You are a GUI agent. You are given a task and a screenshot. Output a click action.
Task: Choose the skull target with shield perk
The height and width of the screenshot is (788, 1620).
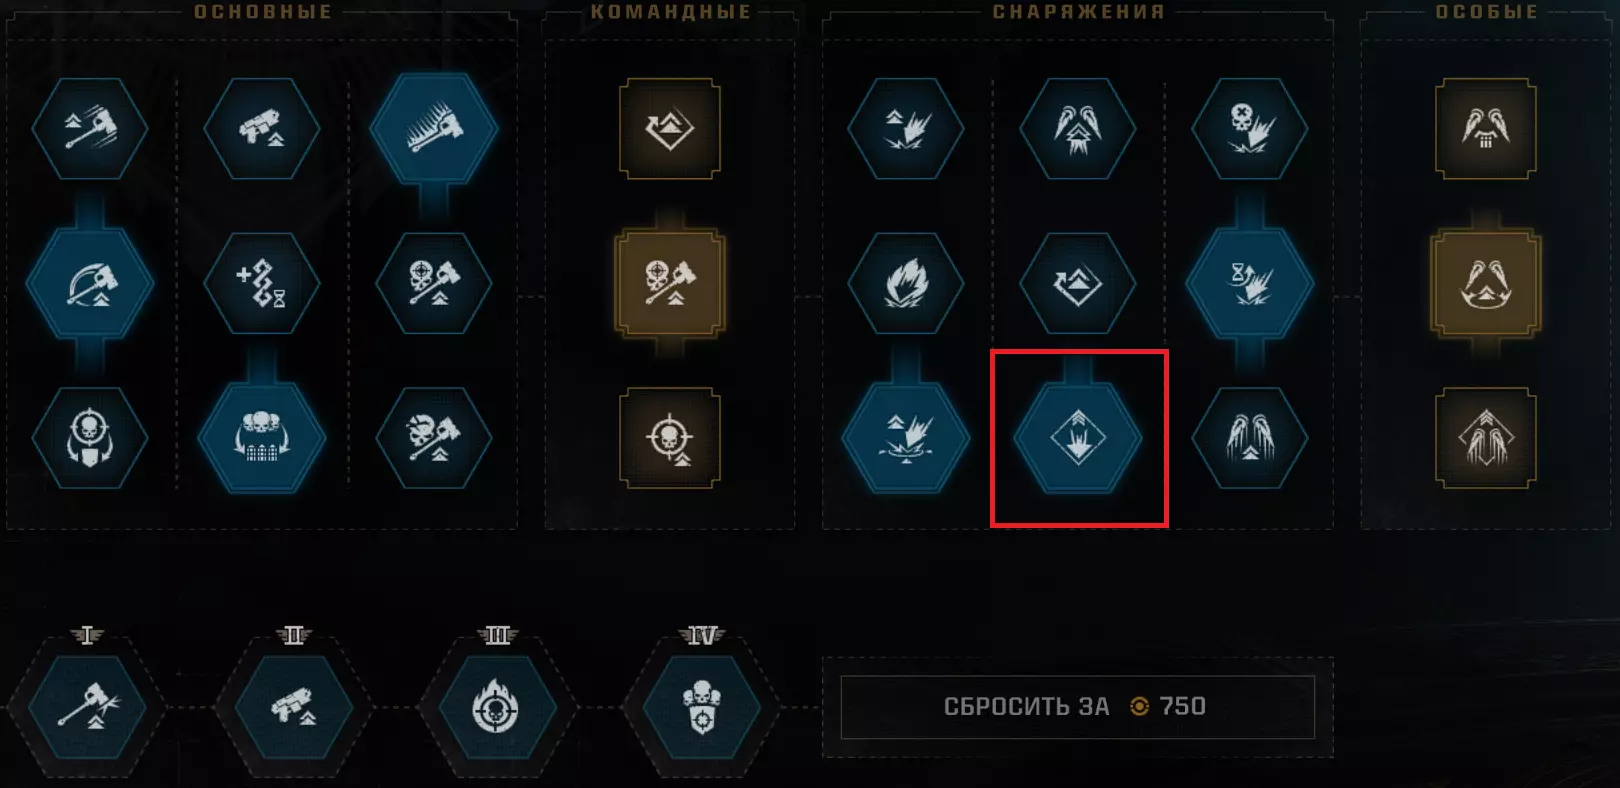90,438
